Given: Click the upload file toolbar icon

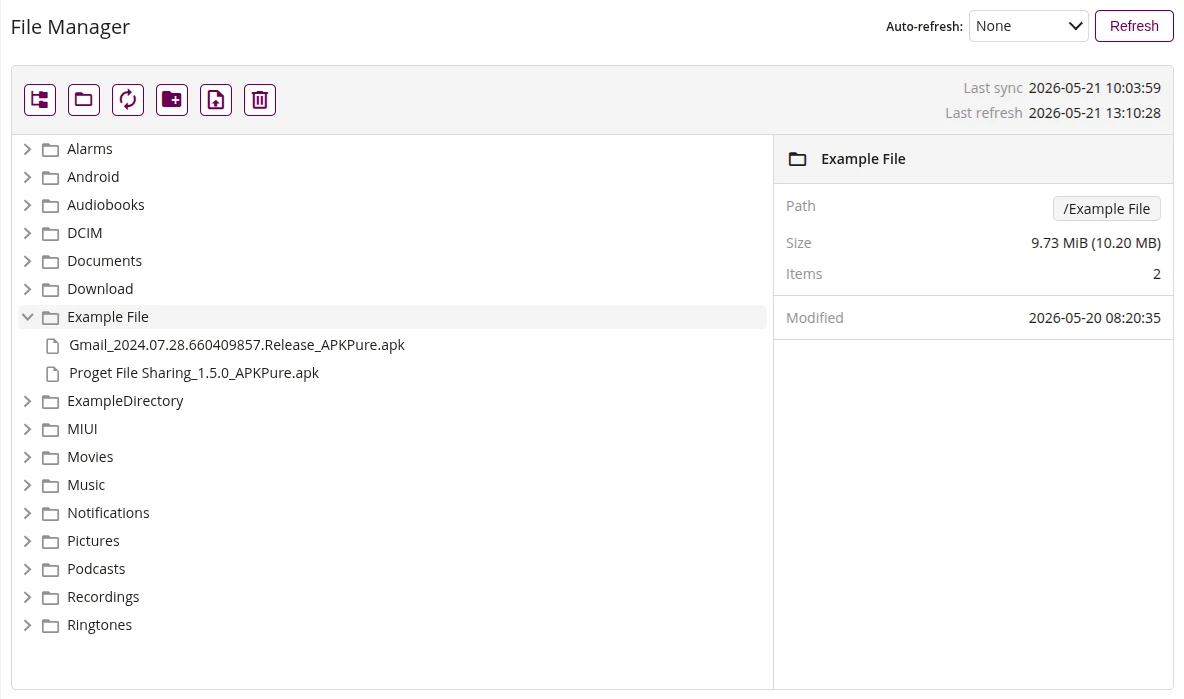Looking at the screenshot, I should point(216,100).
